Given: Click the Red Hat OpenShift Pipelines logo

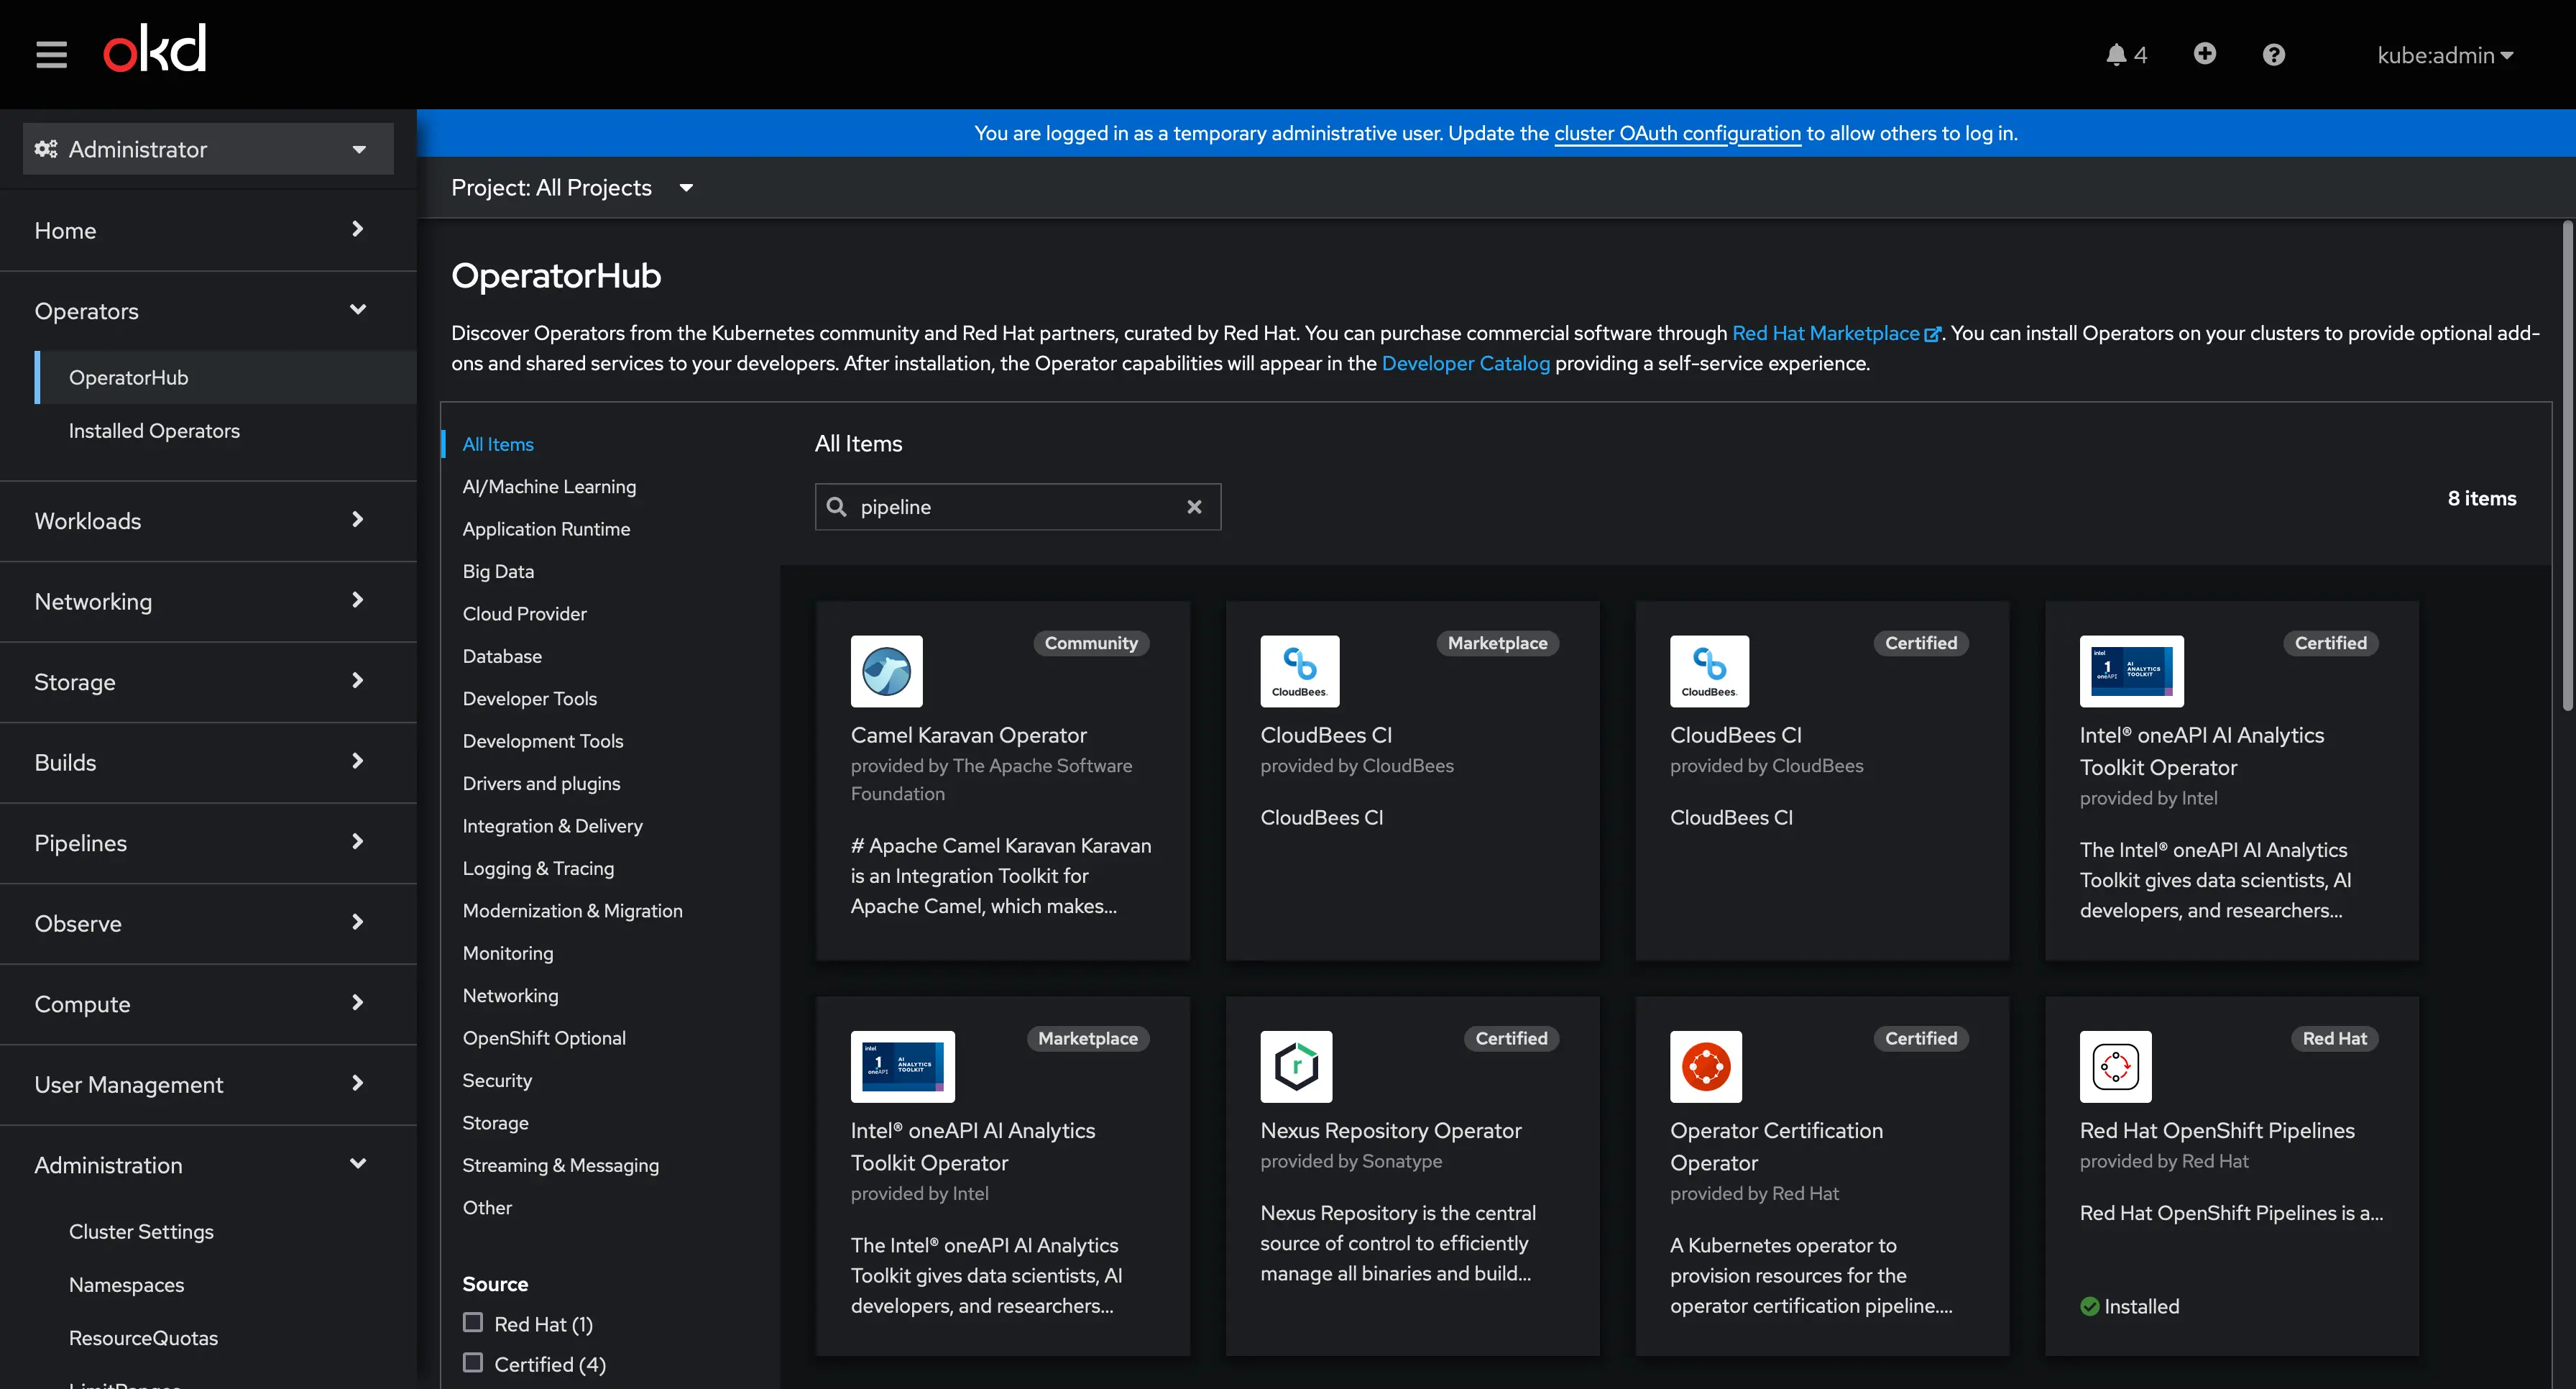Looking at the screenshot, I should pyautogui.click(x=2115, y=1066).
